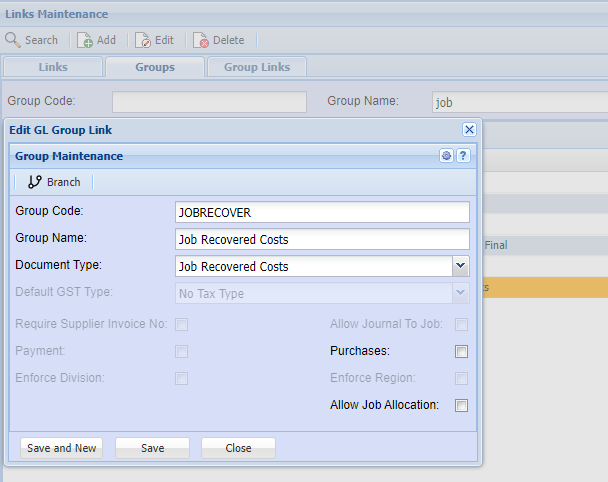Close the Edit GL Group Link dialog
This screenshot has height=482, width=608.
[x=469, y=130]
